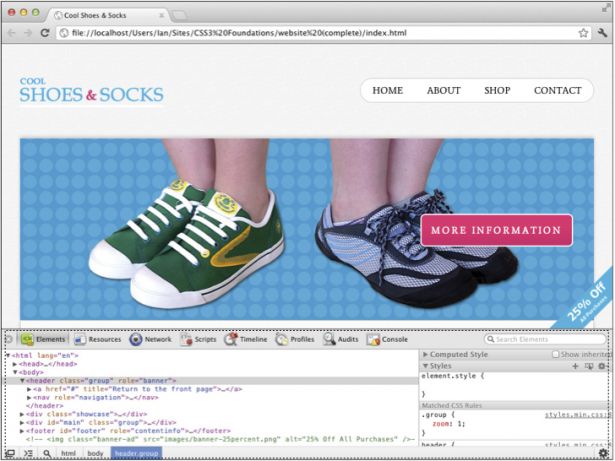Go back with the browser back arrow
Screen dimensions: 615x461
point(11,33)
